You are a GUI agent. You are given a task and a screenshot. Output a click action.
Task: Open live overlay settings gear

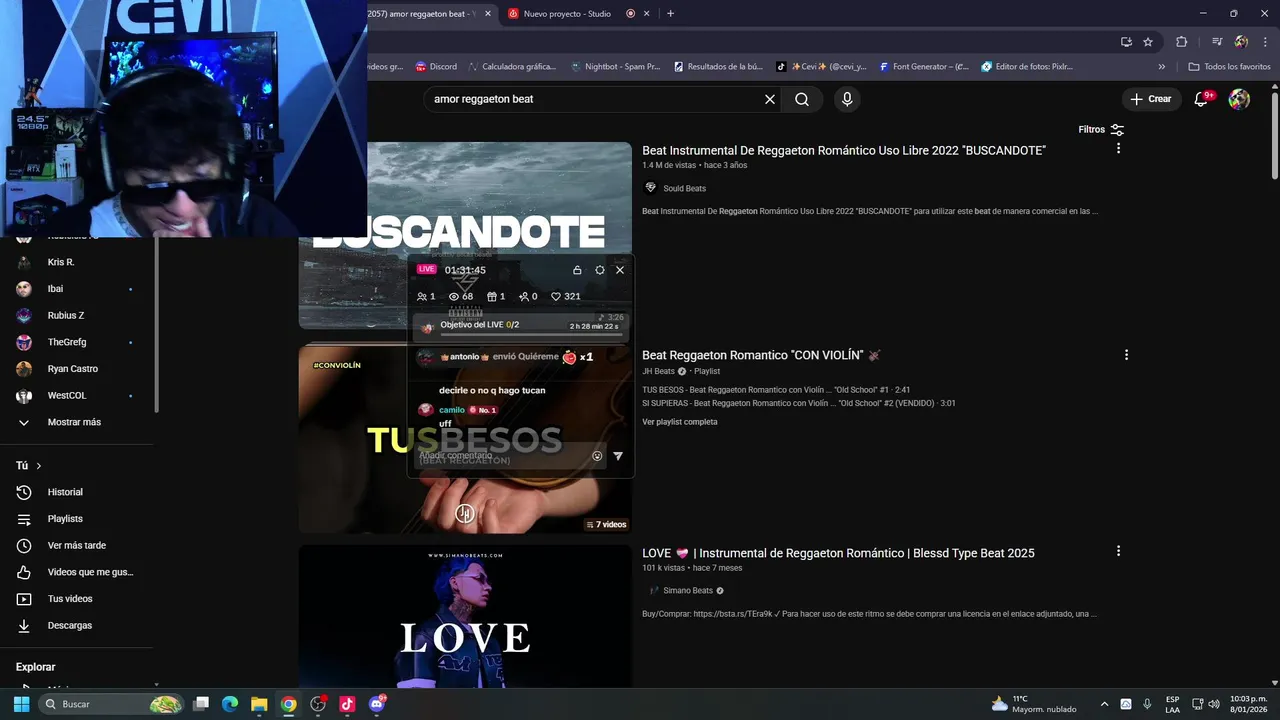click(x=600, y=270)
